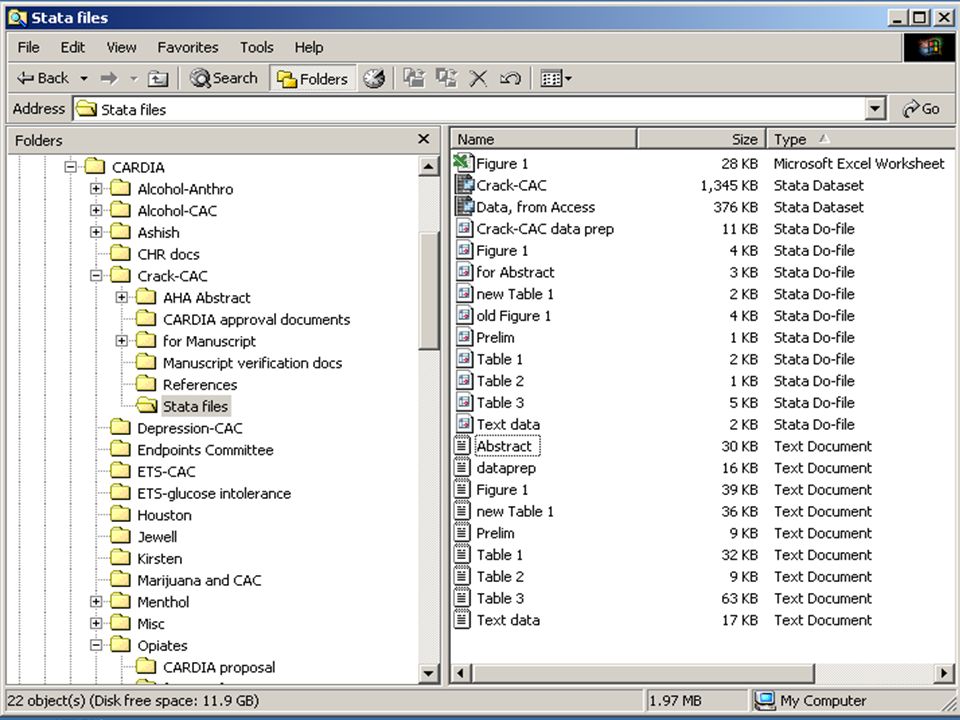Click the Move To toolbar icon

pos(414,78)
